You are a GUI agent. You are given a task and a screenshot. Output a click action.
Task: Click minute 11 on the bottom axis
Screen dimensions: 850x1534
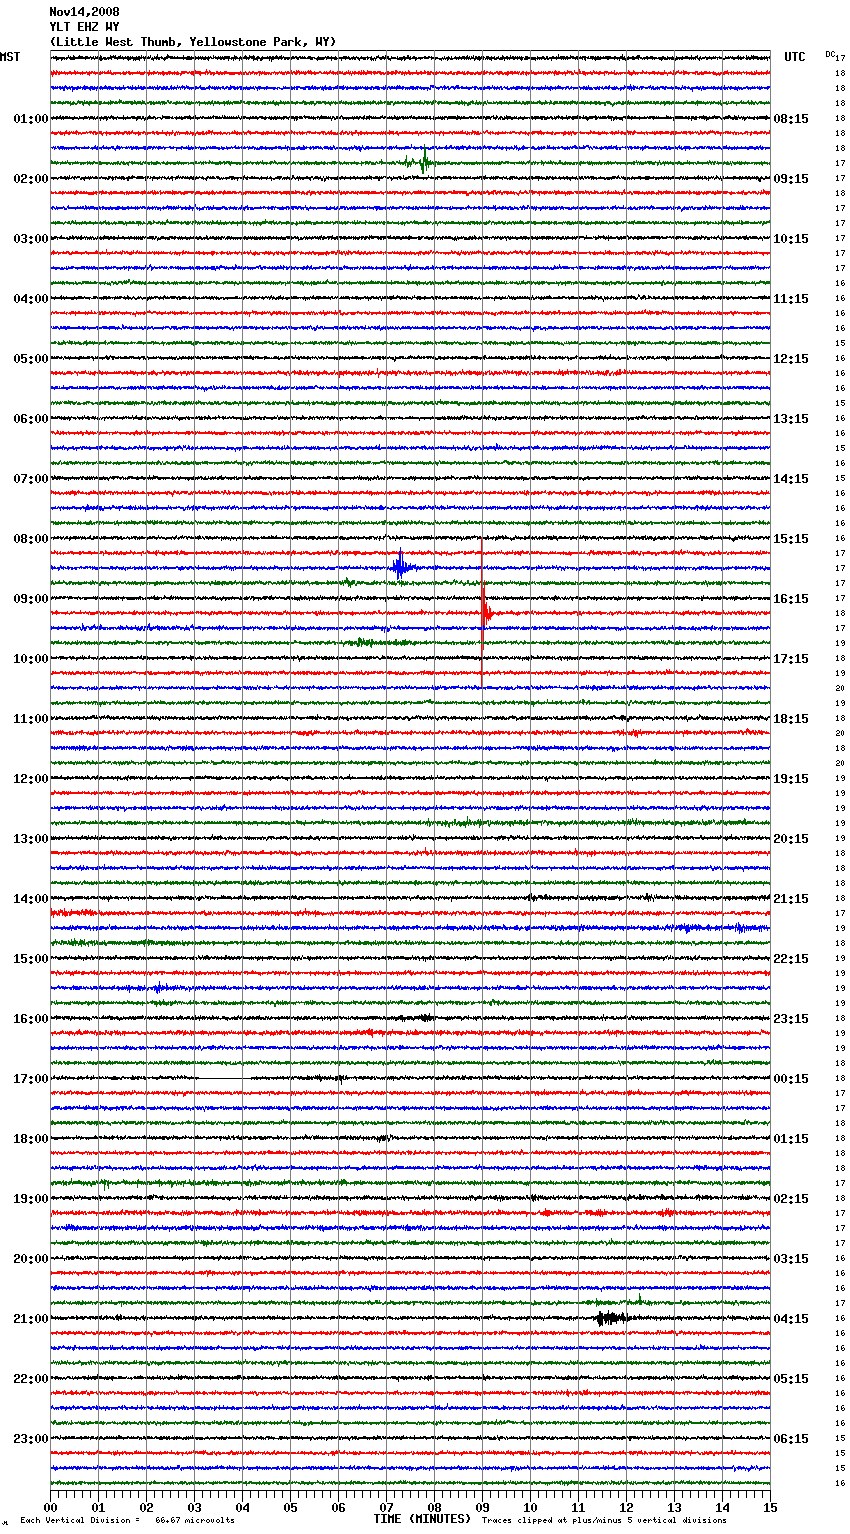pyautogui.click(x=578, y=1507)
